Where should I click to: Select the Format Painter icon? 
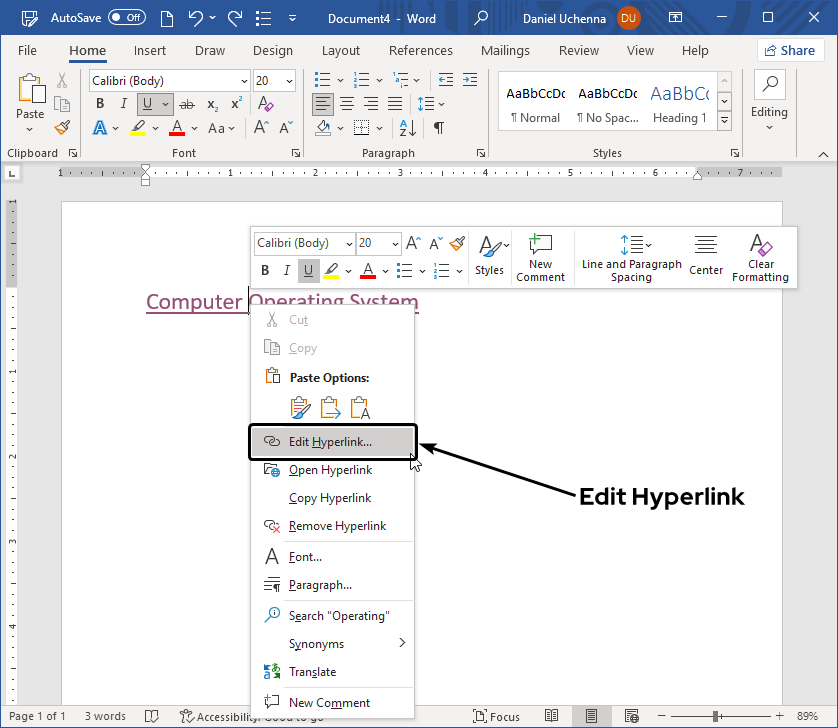60,127
